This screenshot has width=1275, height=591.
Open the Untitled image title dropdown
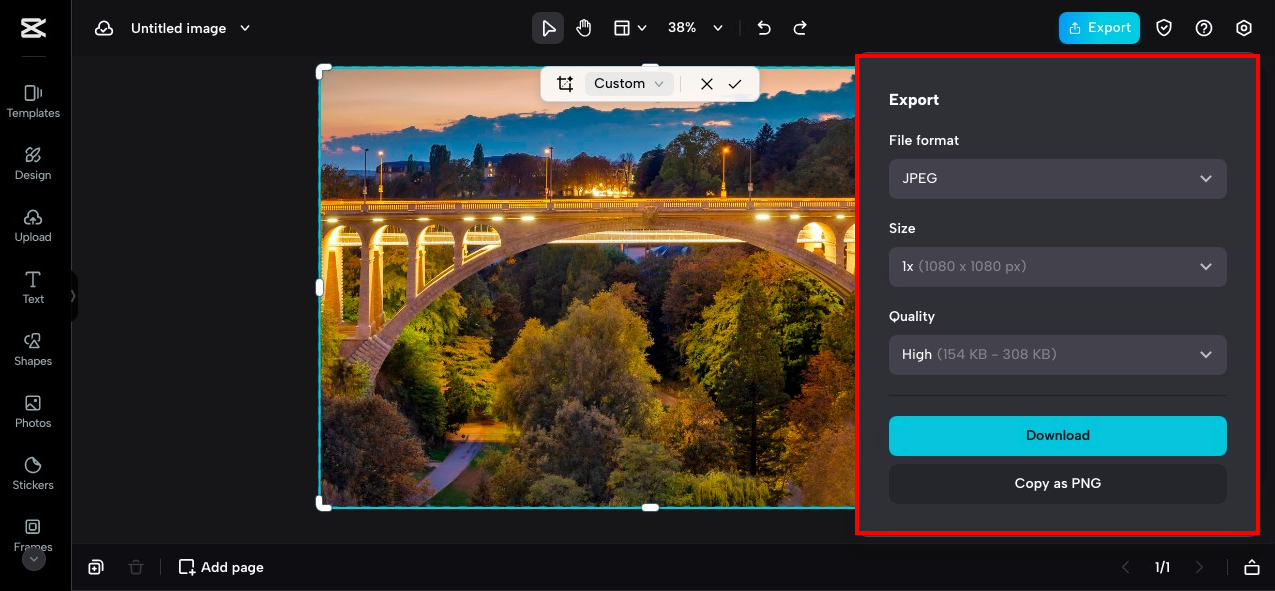click(x=190, y=28)
